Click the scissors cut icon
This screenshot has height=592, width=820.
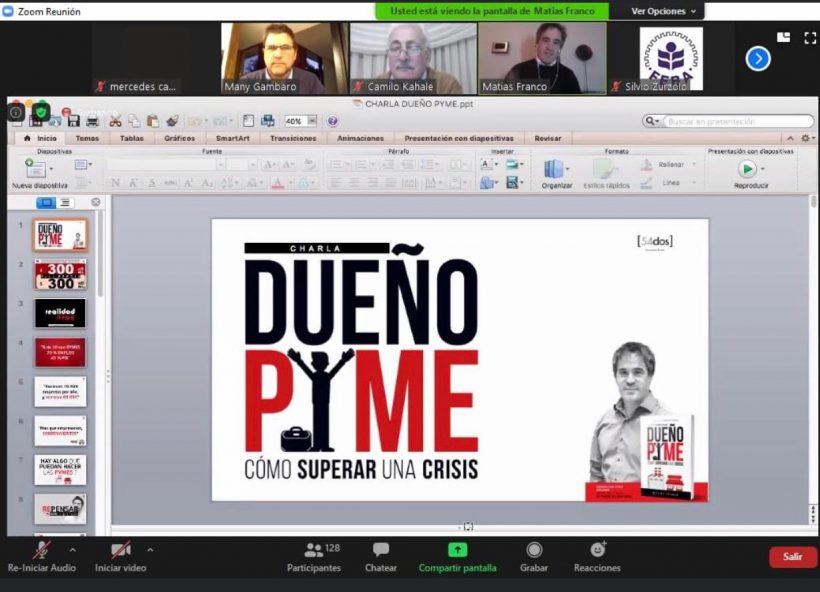(x=115, y=121)
